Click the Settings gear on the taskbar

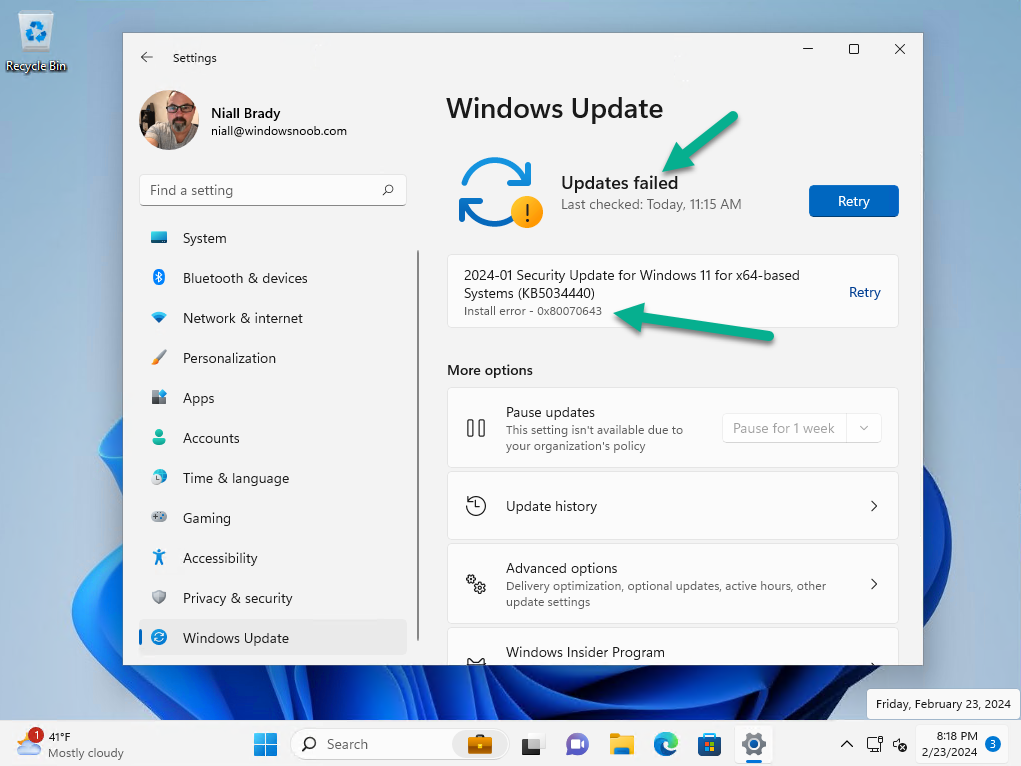click(x=753, y=744)
